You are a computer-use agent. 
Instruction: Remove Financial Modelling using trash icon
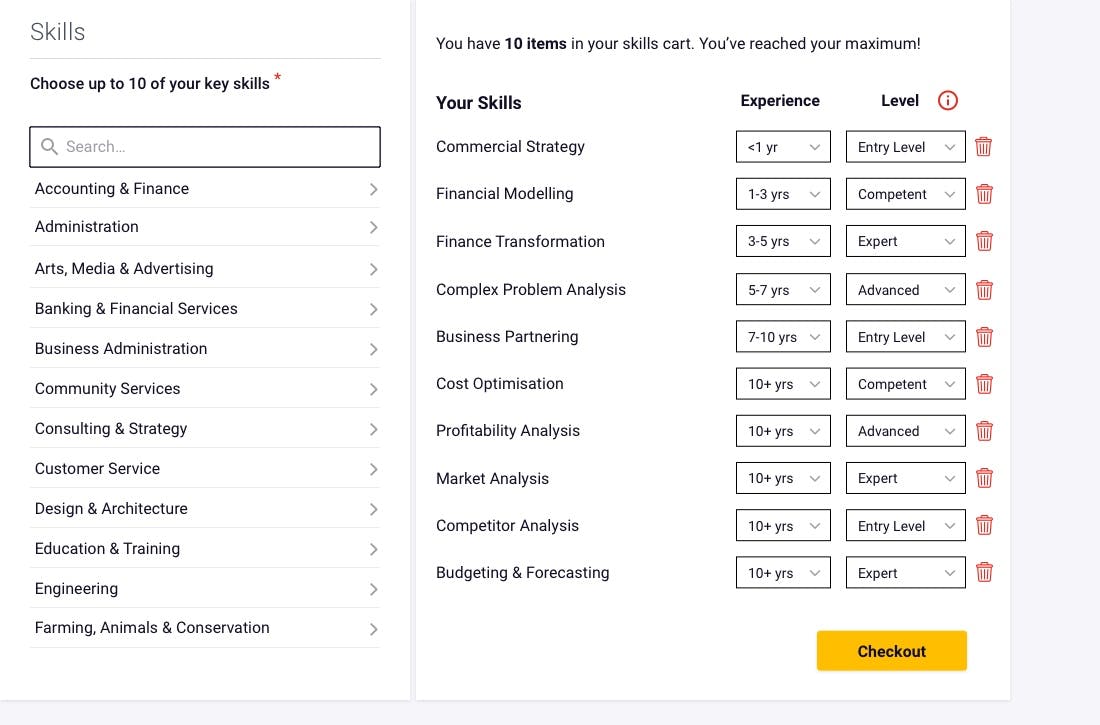(x=984, y=194)
